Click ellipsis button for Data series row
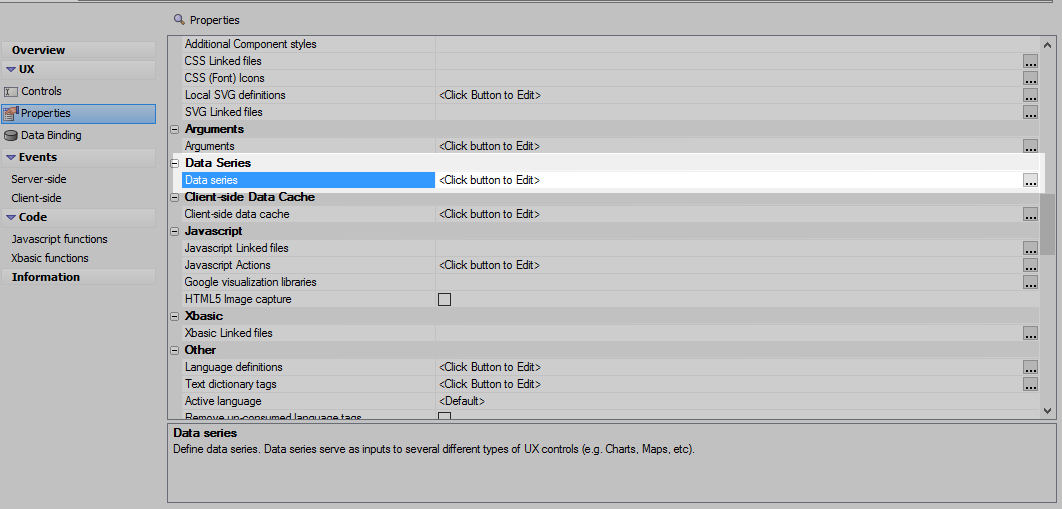This screenshot has height=509, width=1062. click(1030, 180)
